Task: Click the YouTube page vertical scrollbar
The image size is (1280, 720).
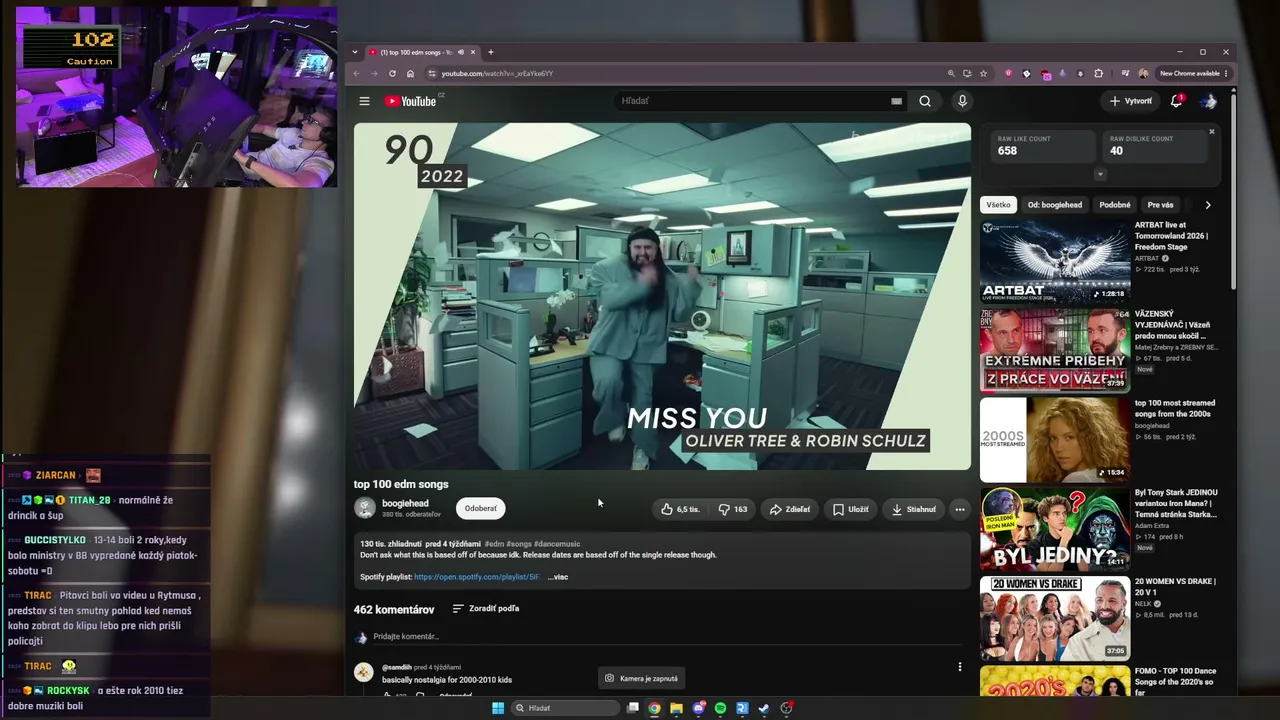Action: coord(1233,190)
